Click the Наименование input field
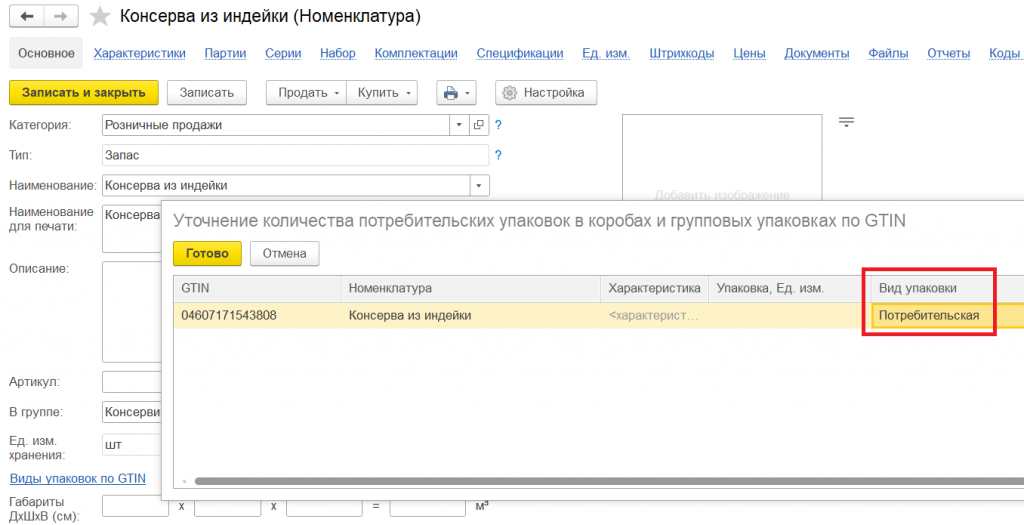Viewport: 1024px width, 525px height. click(286, 185)
